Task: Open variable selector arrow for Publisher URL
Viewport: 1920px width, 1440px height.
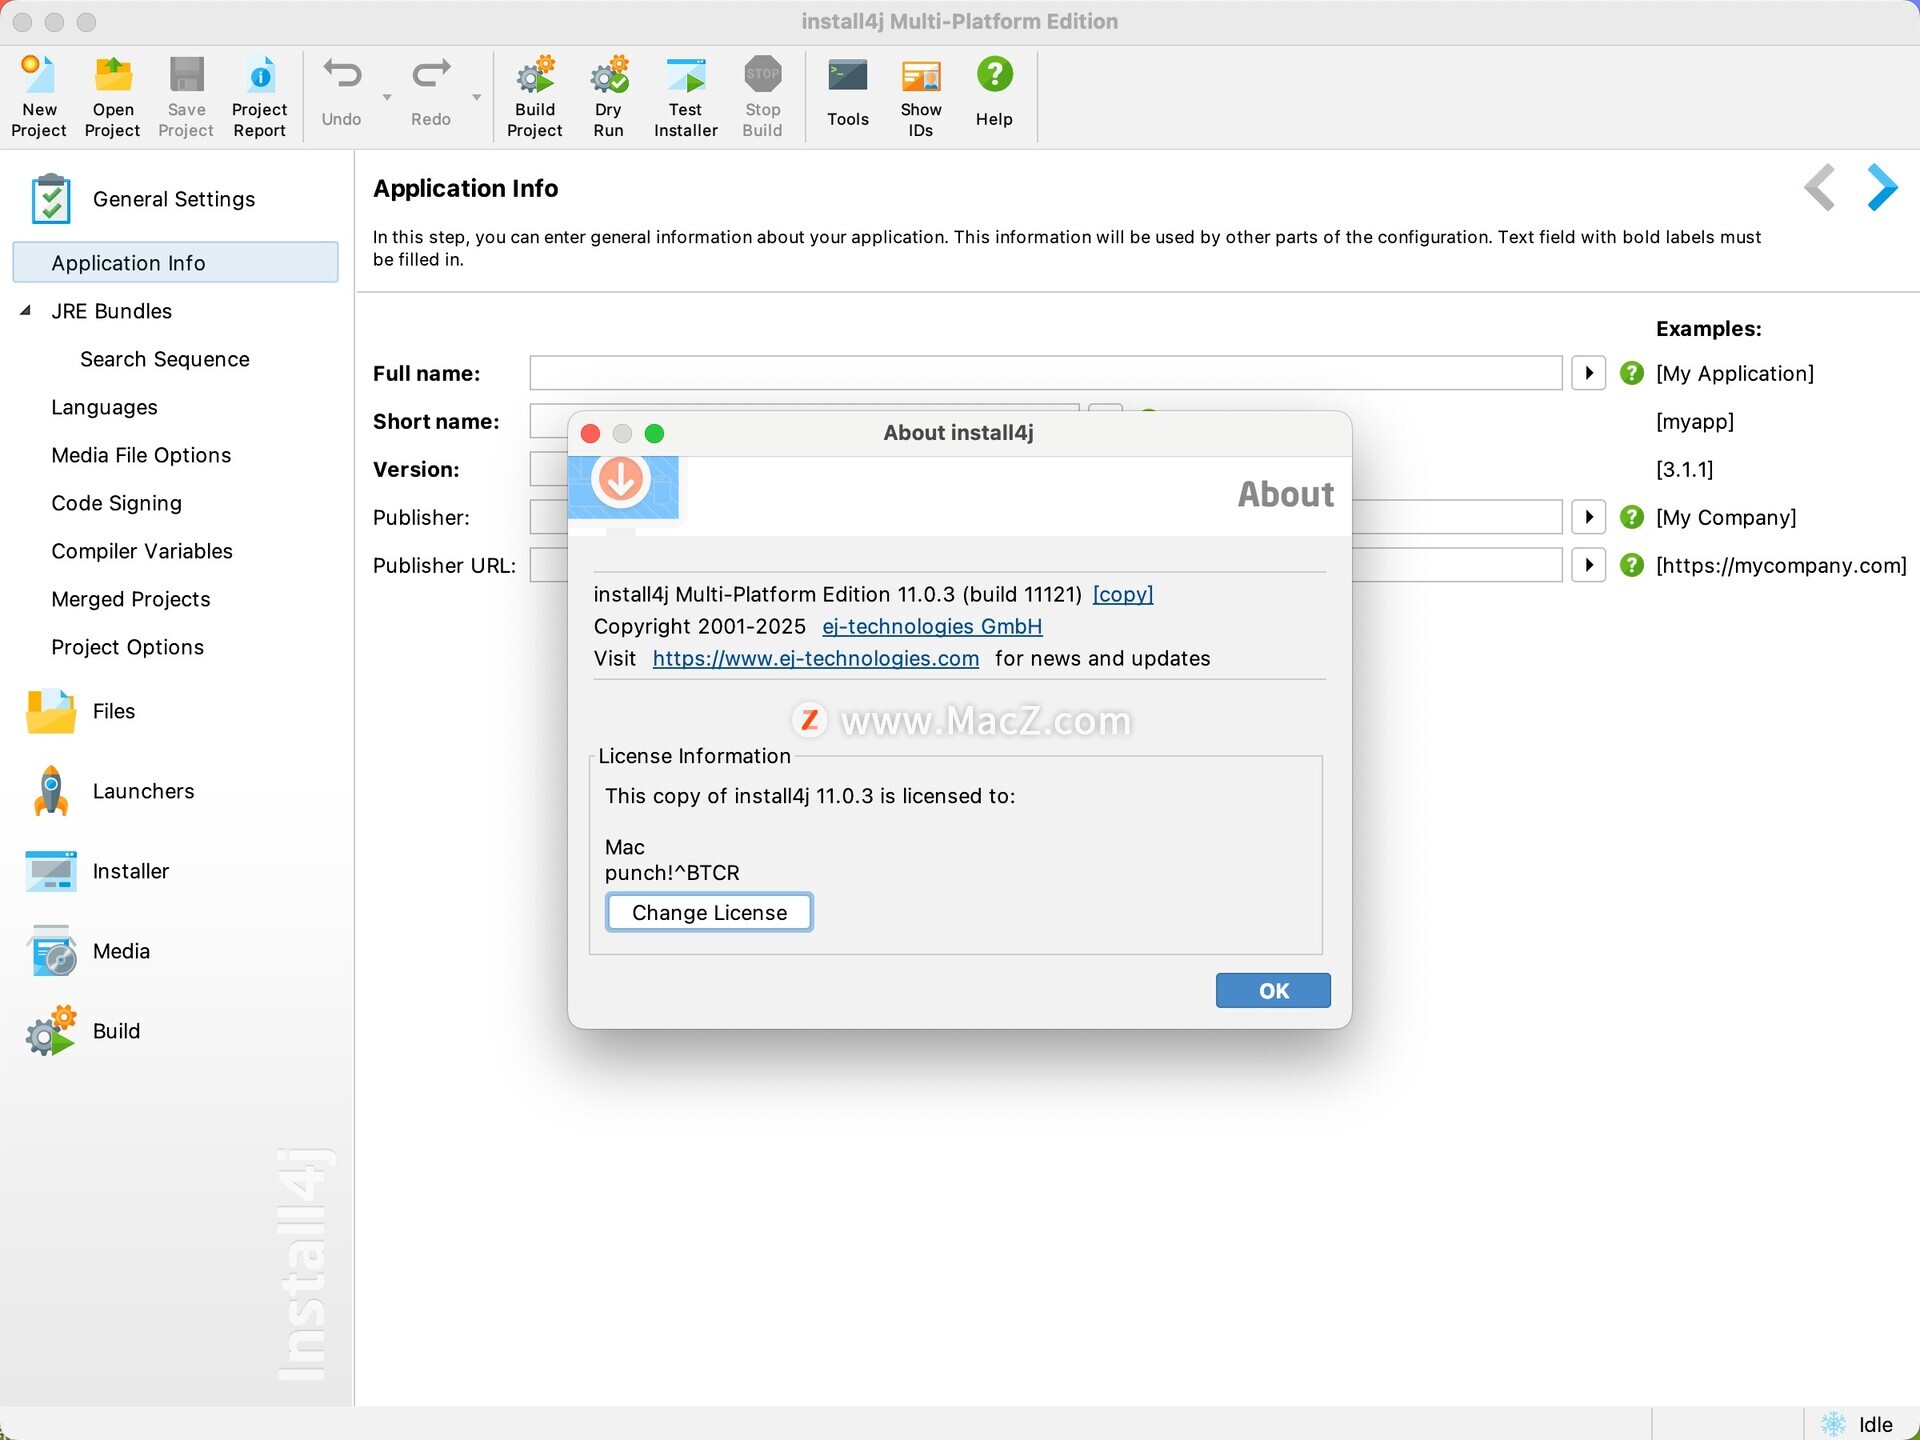Action: [1589, 565]
